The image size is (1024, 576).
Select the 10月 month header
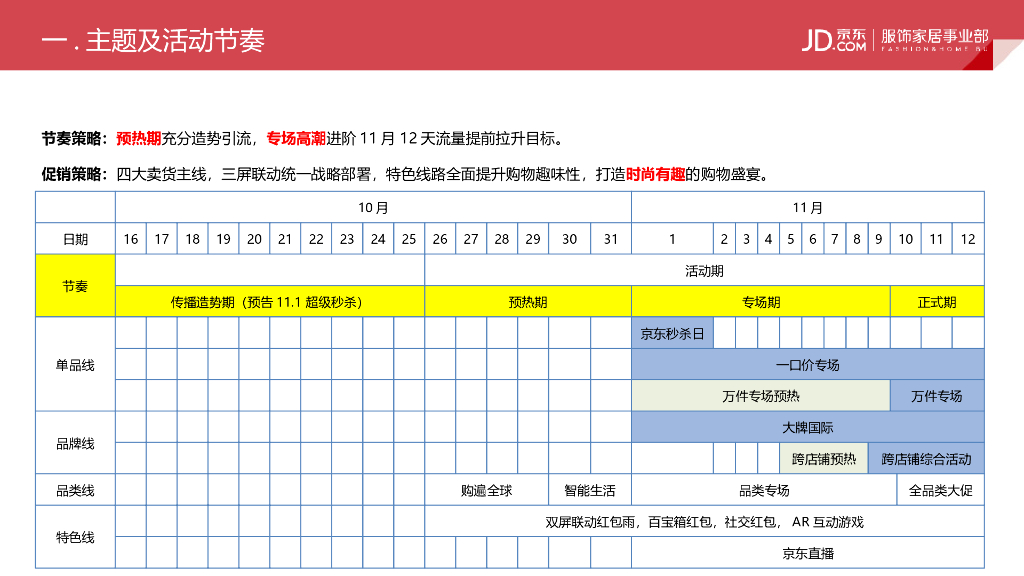coord(373,208)
